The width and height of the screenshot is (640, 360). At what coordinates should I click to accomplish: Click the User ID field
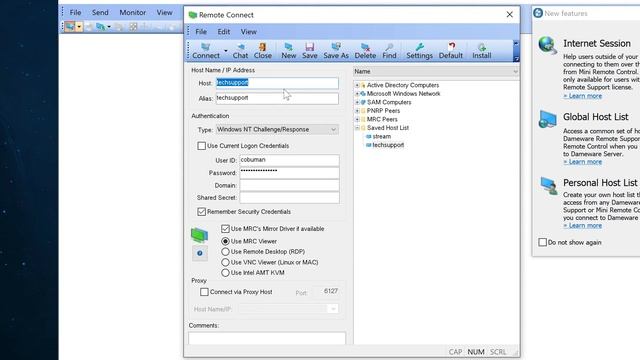pos(289,160)
